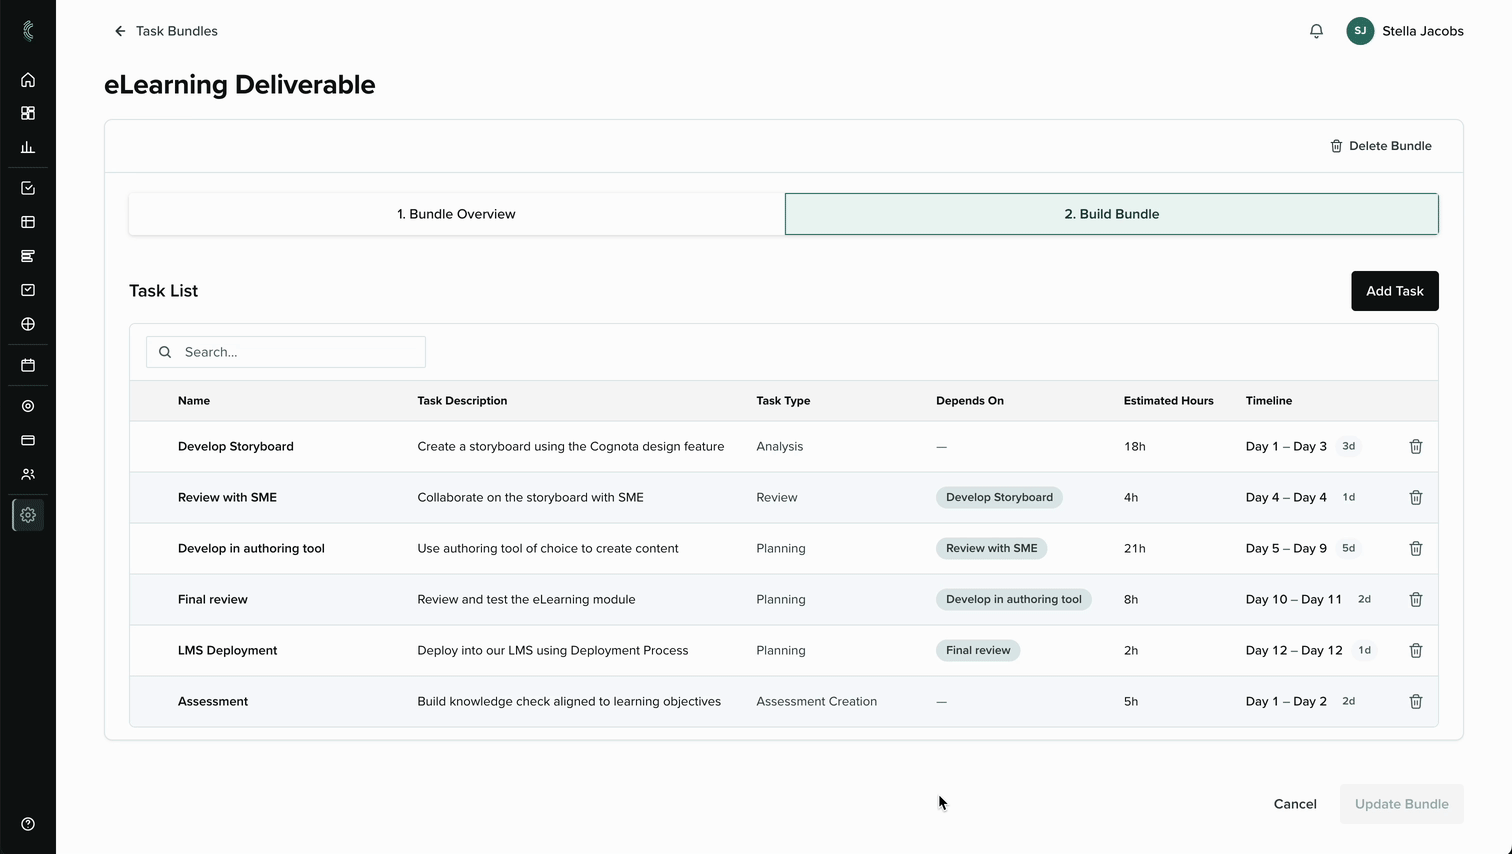Delete the Develop in authoring tool task
The image size is (1512, 854).
(x=1416, y=548)
